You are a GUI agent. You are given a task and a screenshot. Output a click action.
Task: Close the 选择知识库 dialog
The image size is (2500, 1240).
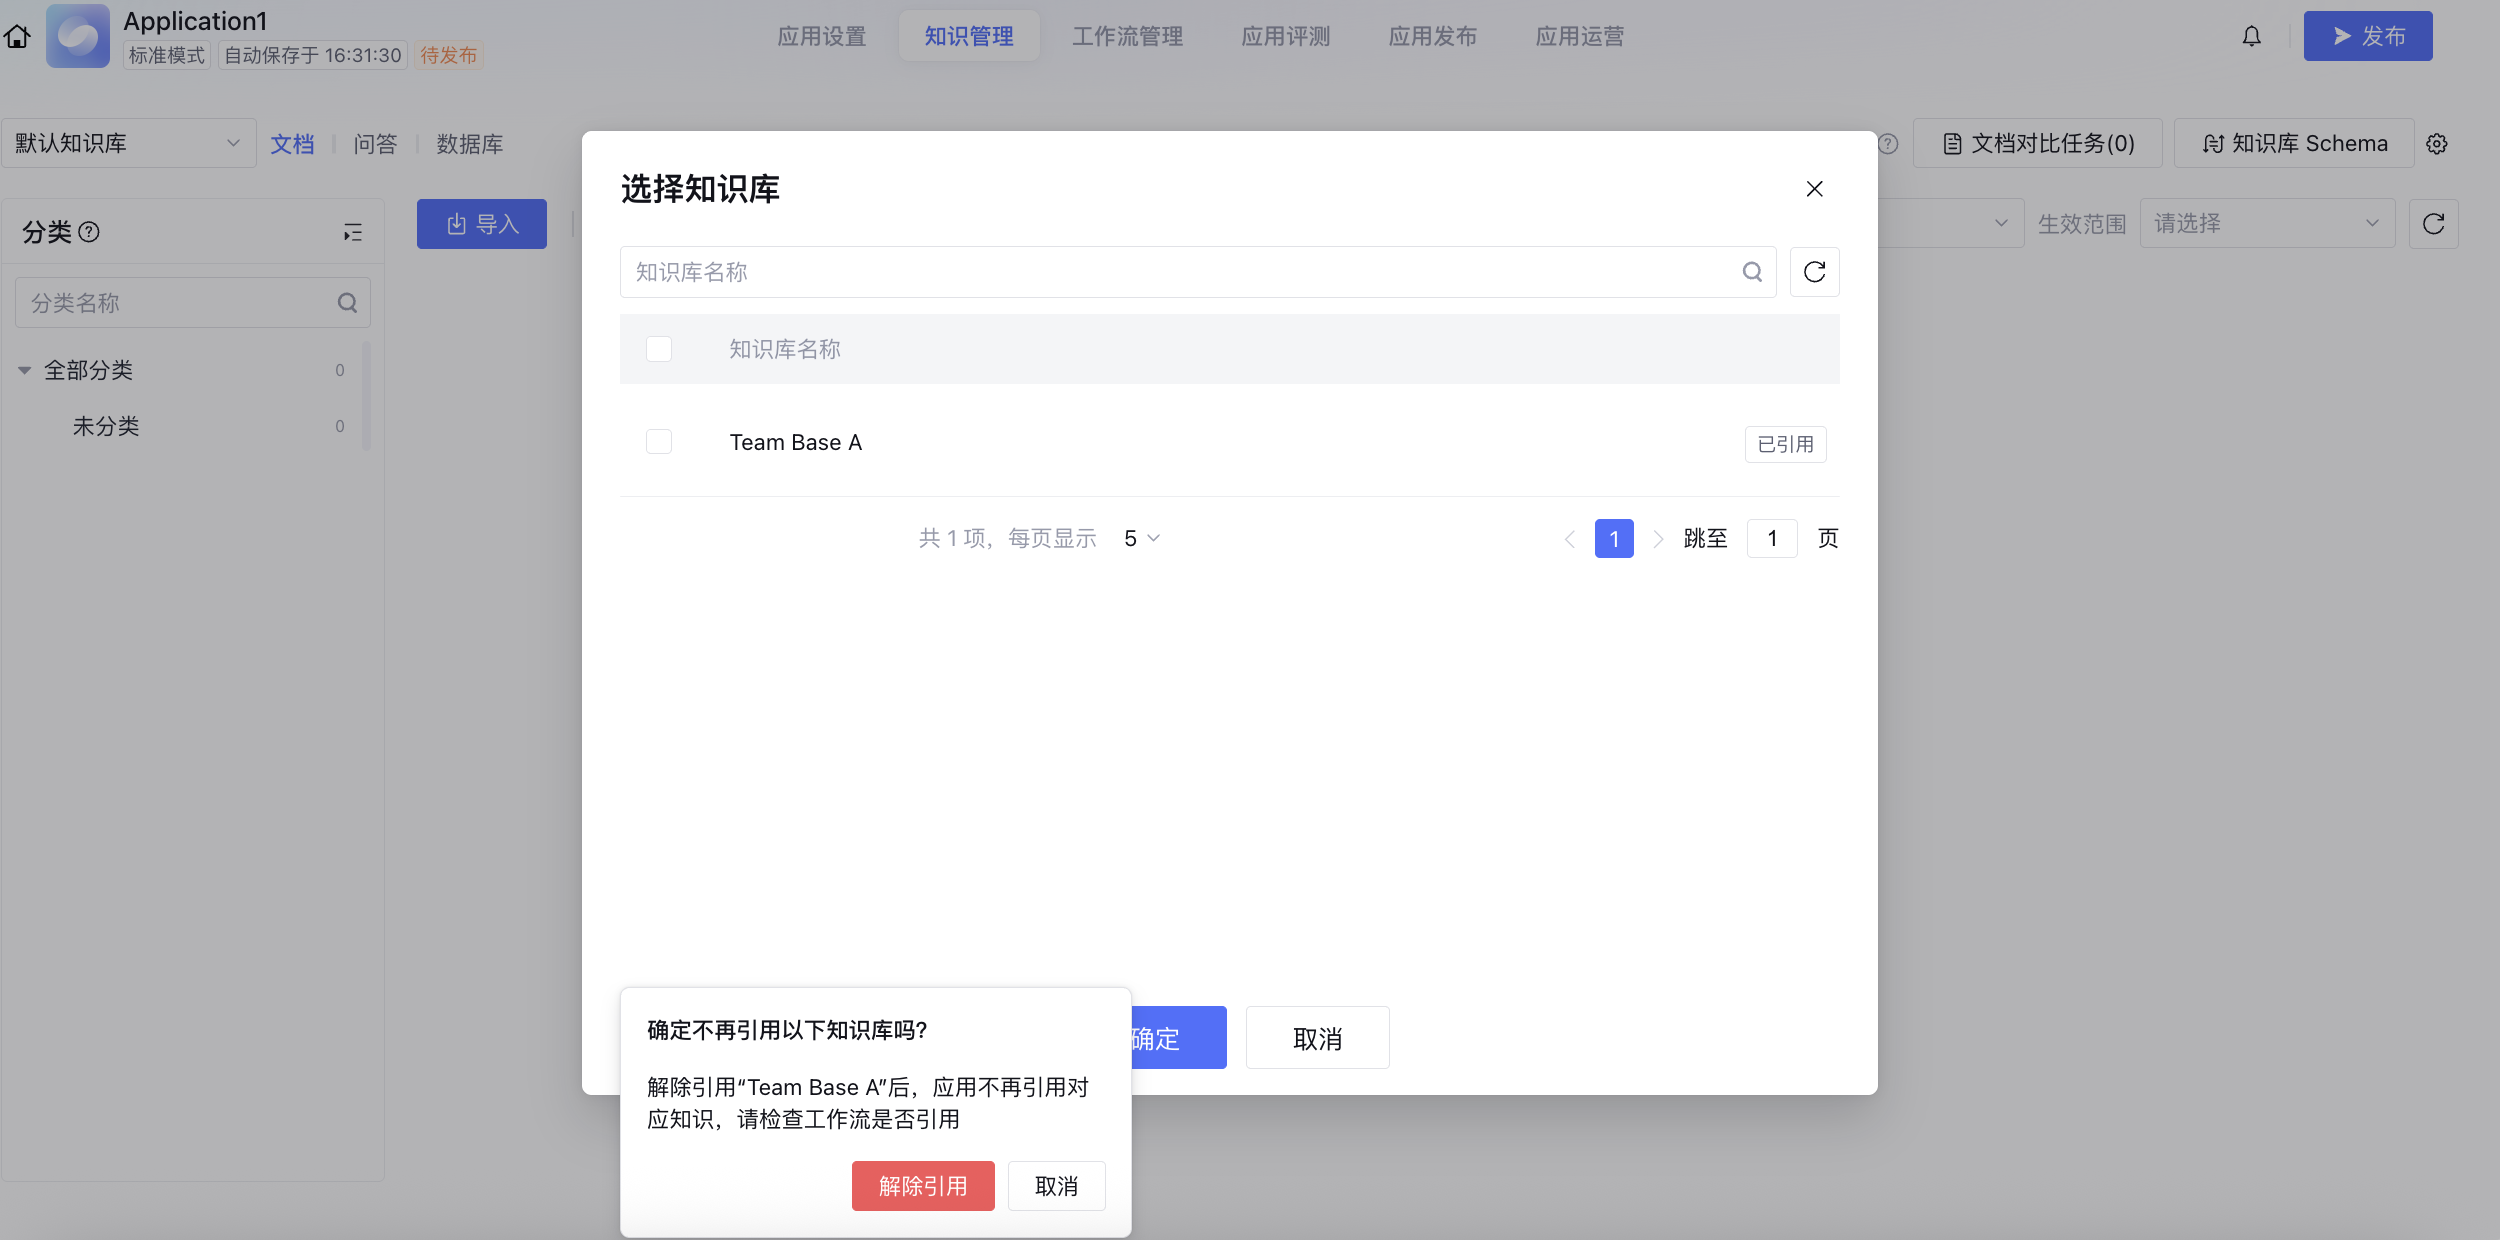click(x=1814, y=189)
